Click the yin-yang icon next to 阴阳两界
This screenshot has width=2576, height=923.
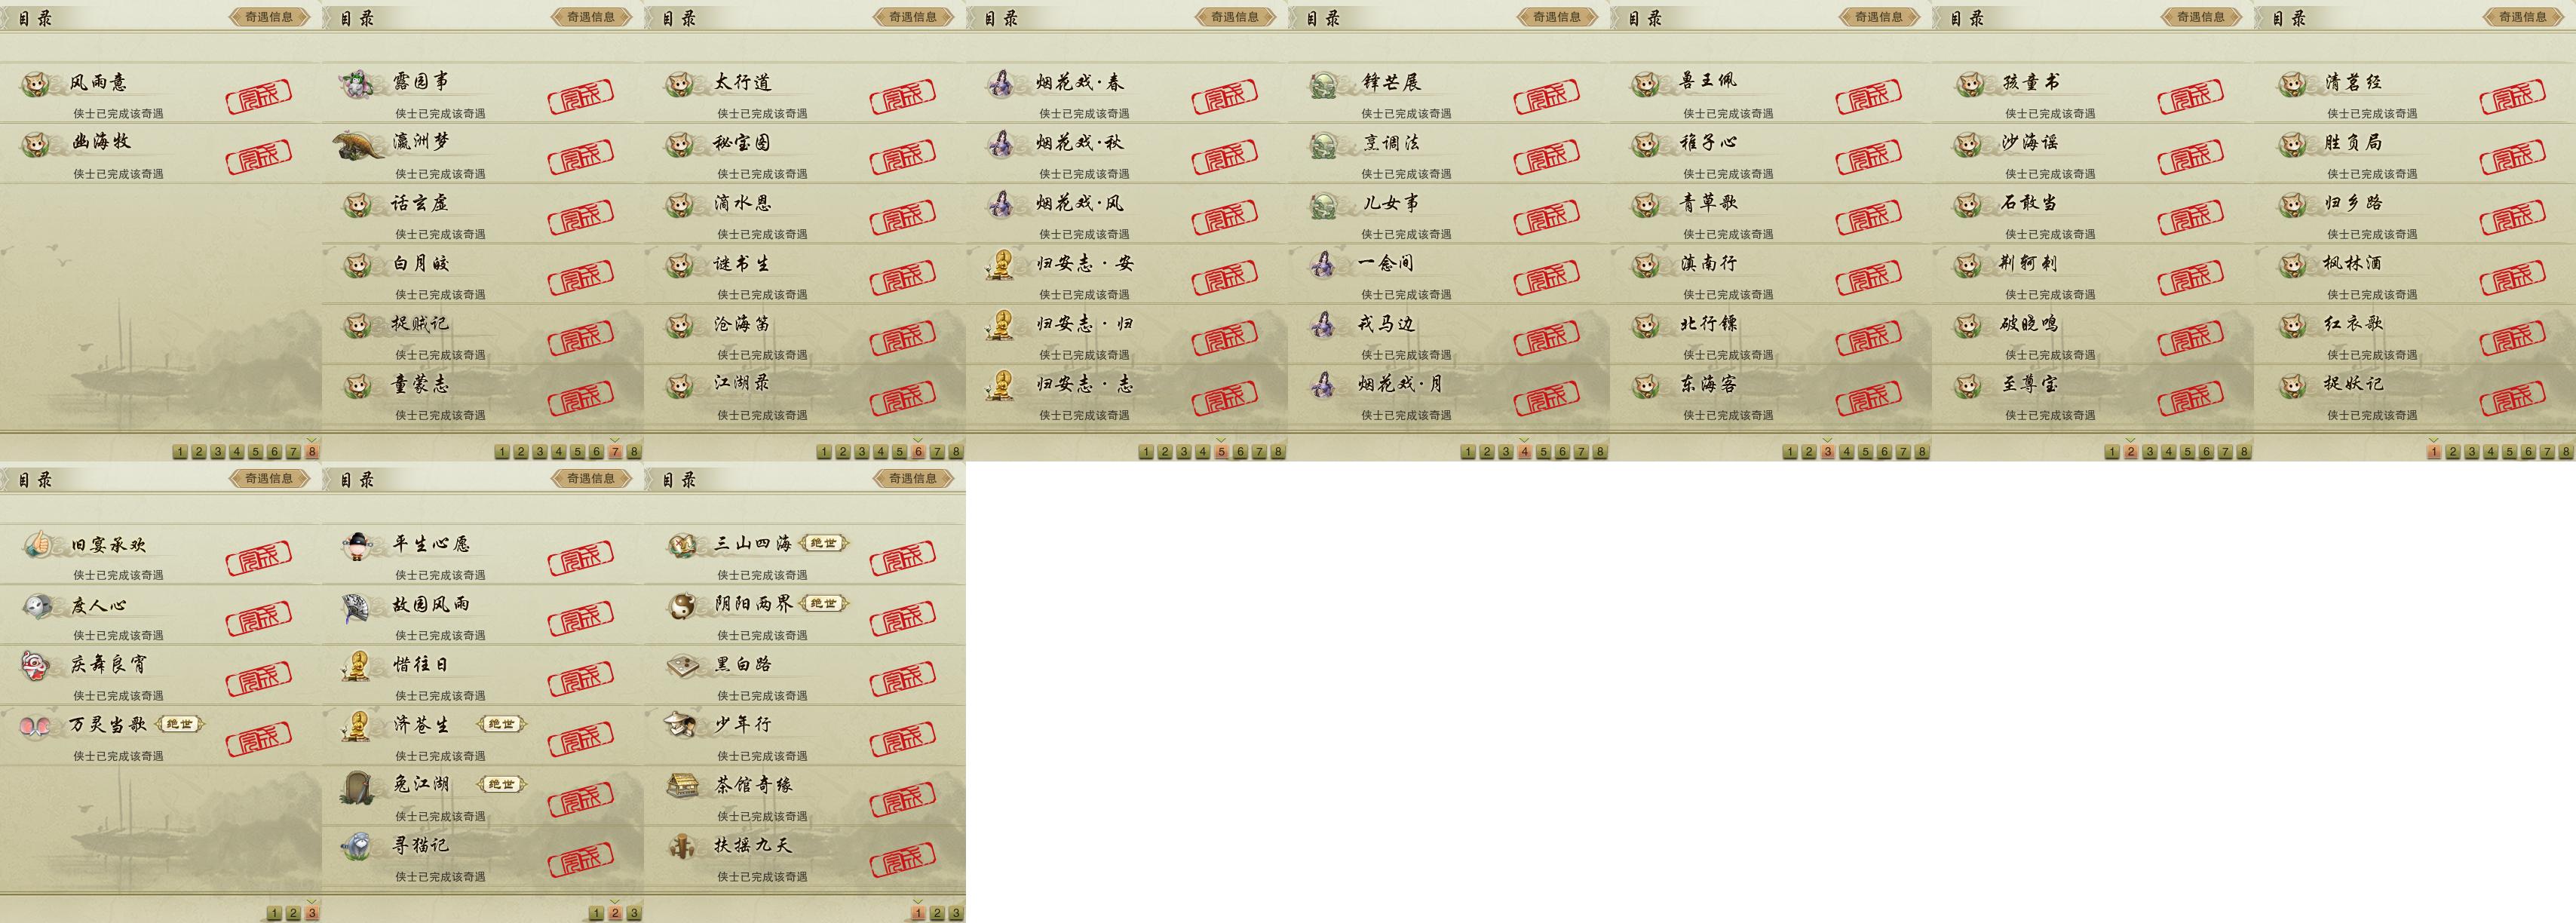[x=682, y=605]
